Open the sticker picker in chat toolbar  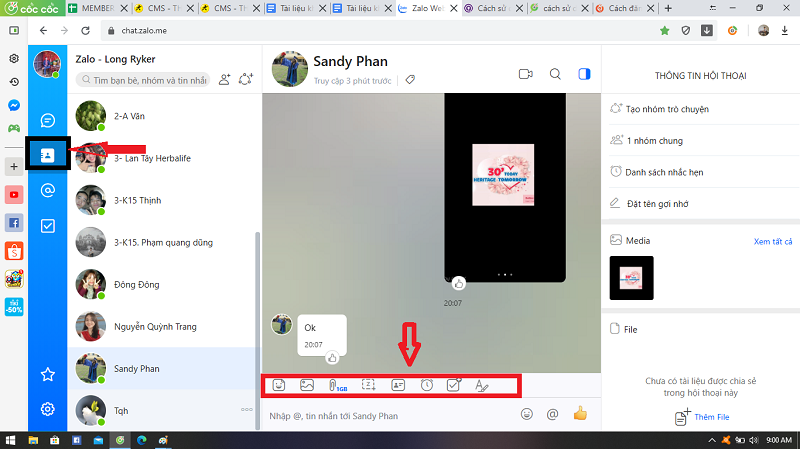click(279, 385)
